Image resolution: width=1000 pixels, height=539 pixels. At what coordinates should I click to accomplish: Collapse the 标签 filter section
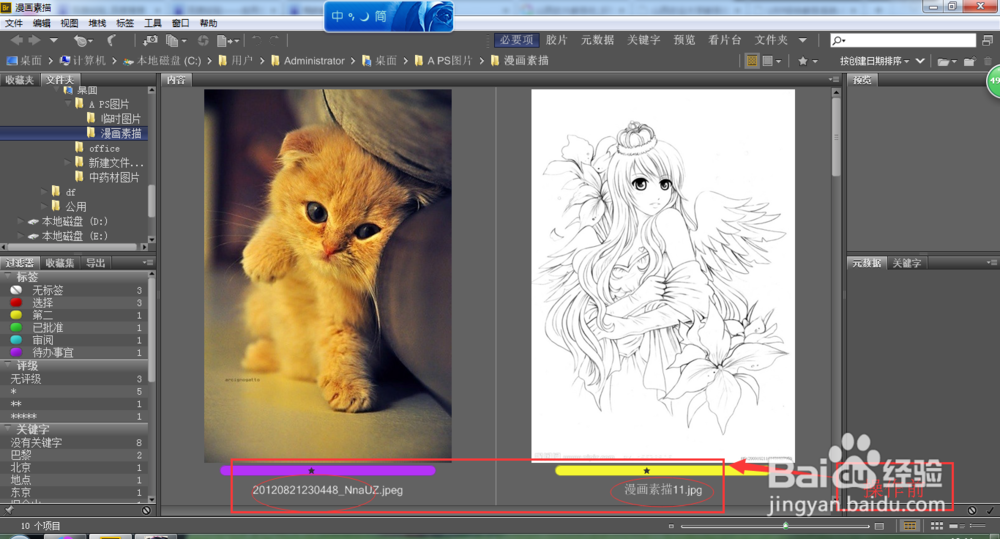click(x=8, y=276)
